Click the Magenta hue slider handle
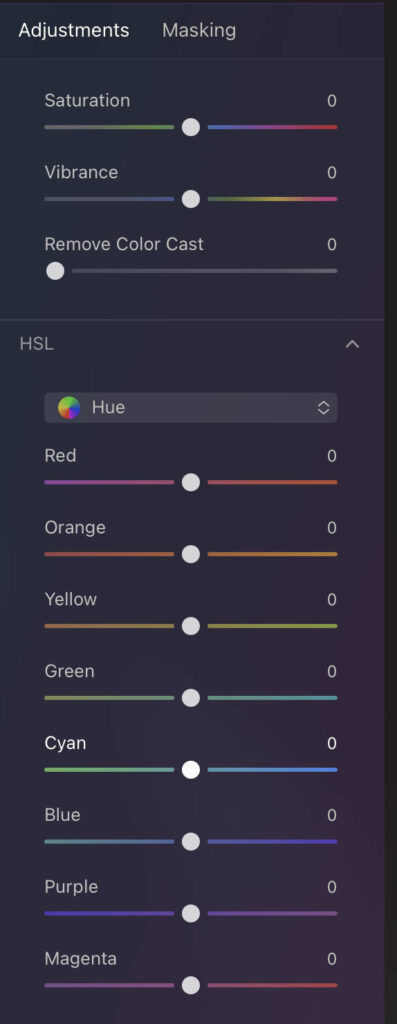 [x=191, y=985]
